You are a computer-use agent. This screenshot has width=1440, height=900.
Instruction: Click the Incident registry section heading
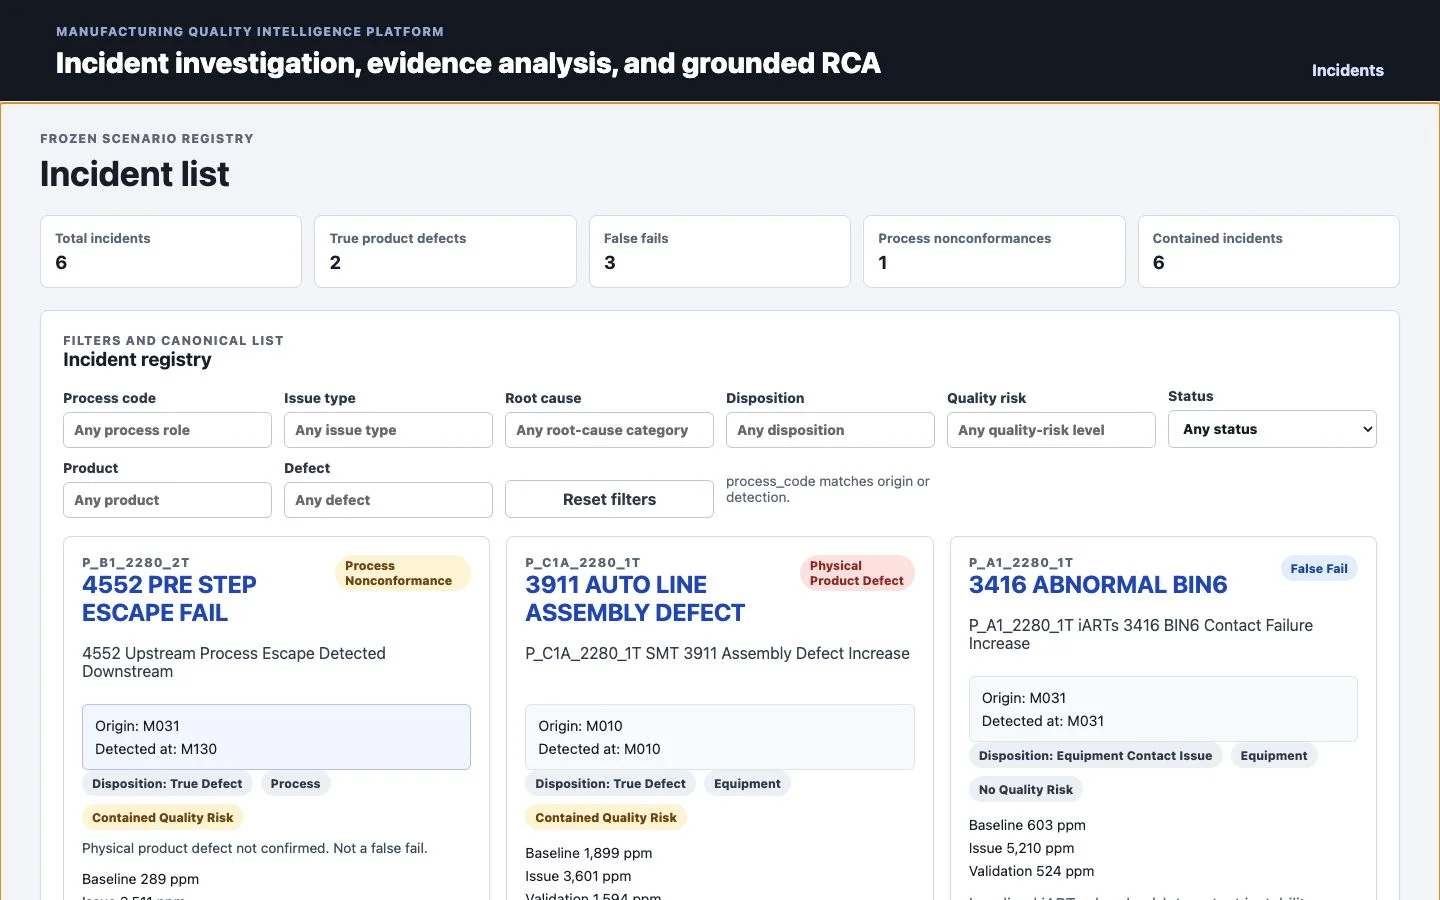point(137,360)
